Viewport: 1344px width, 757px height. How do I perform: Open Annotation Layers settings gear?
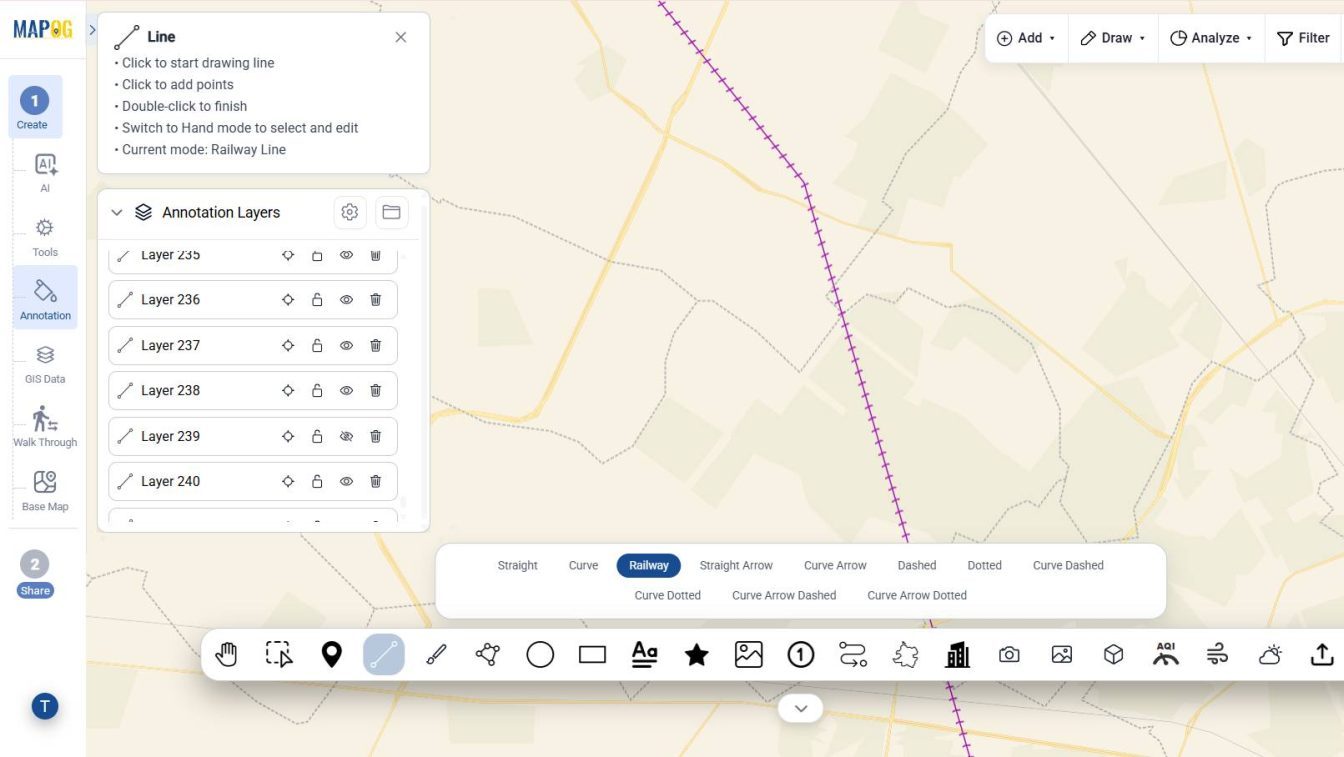[349, 212]
